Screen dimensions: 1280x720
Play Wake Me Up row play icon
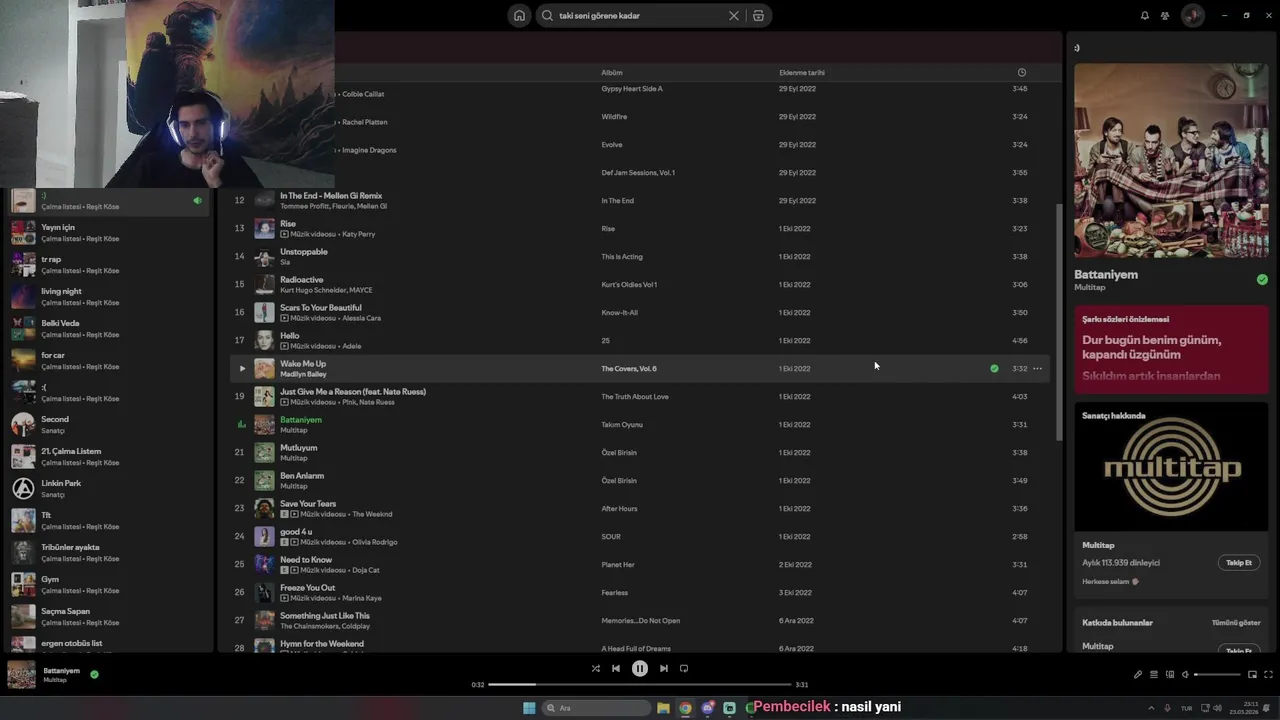pyautogui.click(x=241, y=369)
